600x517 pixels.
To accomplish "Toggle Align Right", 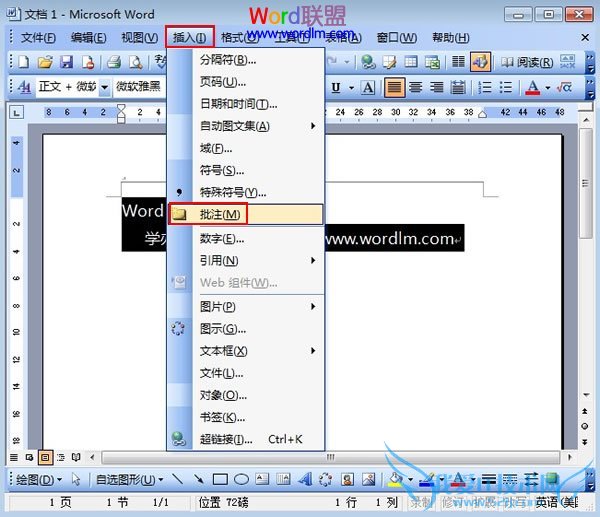I will pyautogui.click(x=437, y=88).
